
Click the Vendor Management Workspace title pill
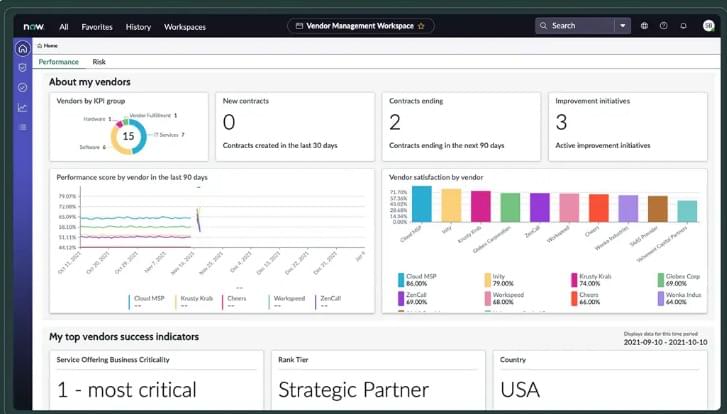(360, 26)
